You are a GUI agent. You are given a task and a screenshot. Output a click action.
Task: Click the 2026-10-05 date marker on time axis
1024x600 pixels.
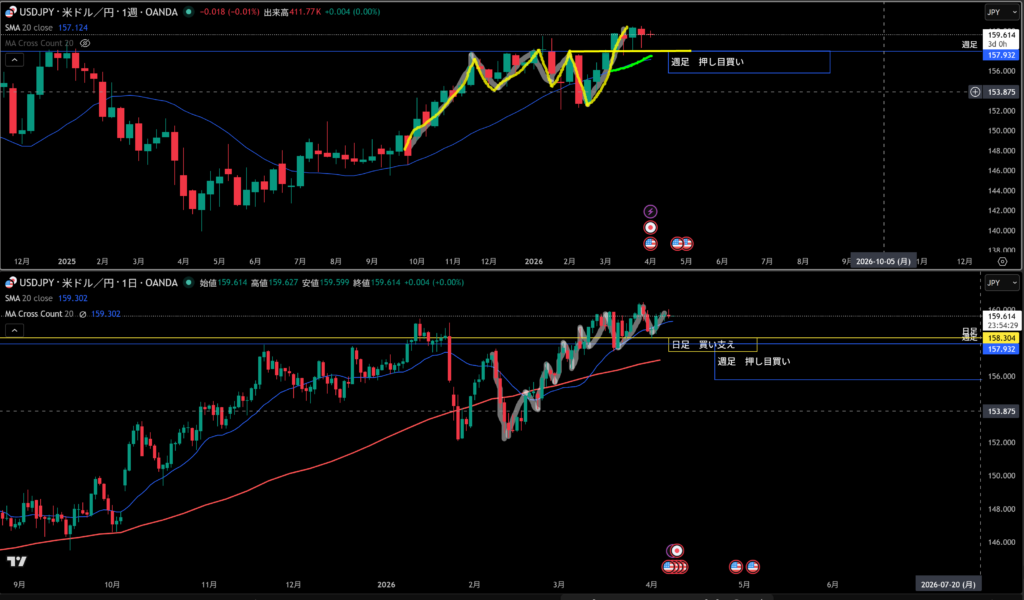[882, 260]
